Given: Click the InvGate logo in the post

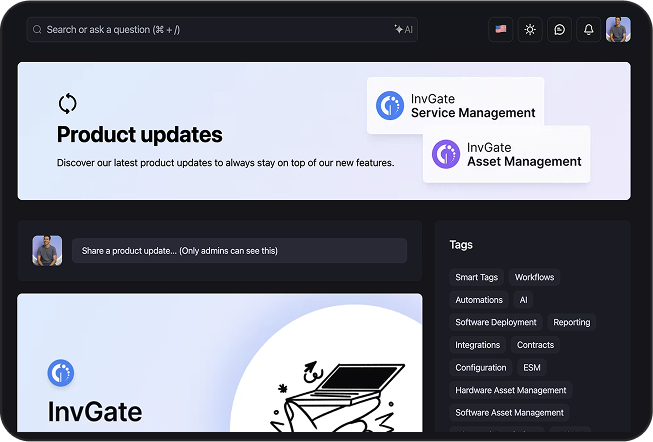Looking at the screenshot, I should [x=61, y=373].
